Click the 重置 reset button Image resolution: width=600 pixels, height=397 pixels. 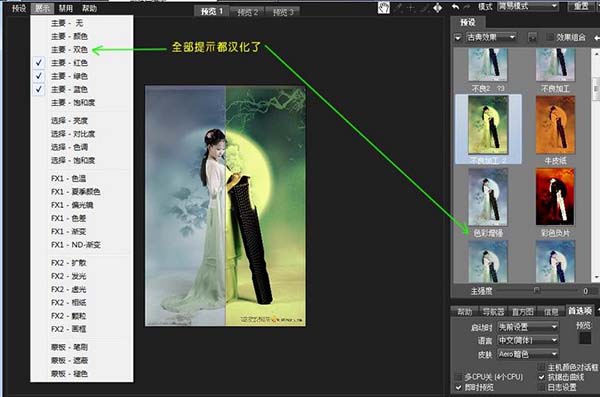click(x=581, y=7)
